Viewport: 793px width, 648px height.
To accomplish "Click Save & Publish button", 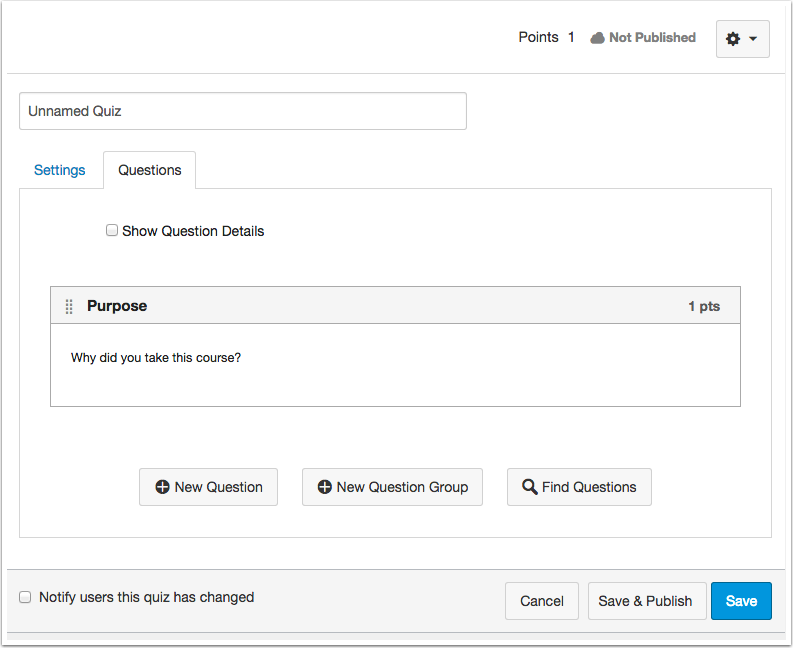I will pos(647,601).
